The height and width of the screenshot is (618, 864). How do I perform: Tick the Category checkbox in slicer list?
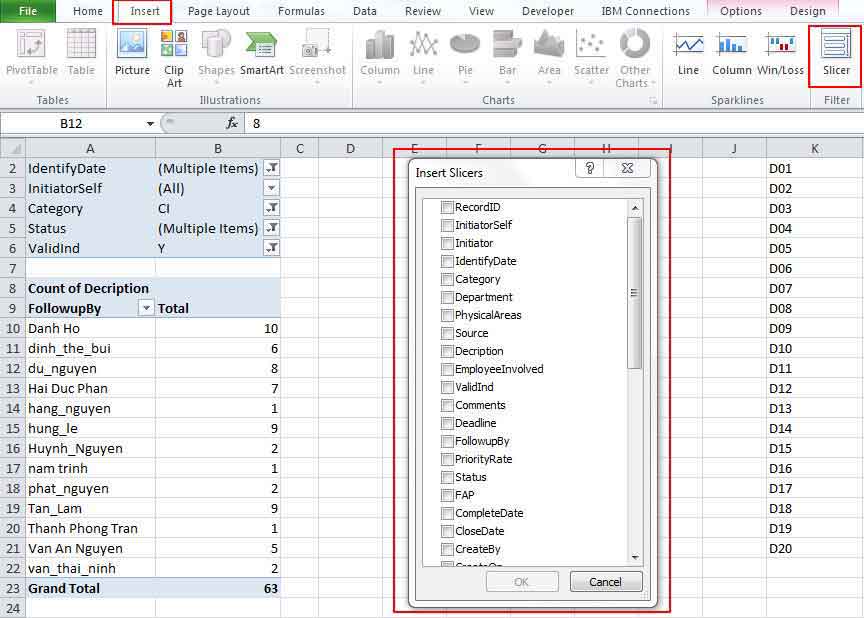pyautogui.click(x=447, y=279)
